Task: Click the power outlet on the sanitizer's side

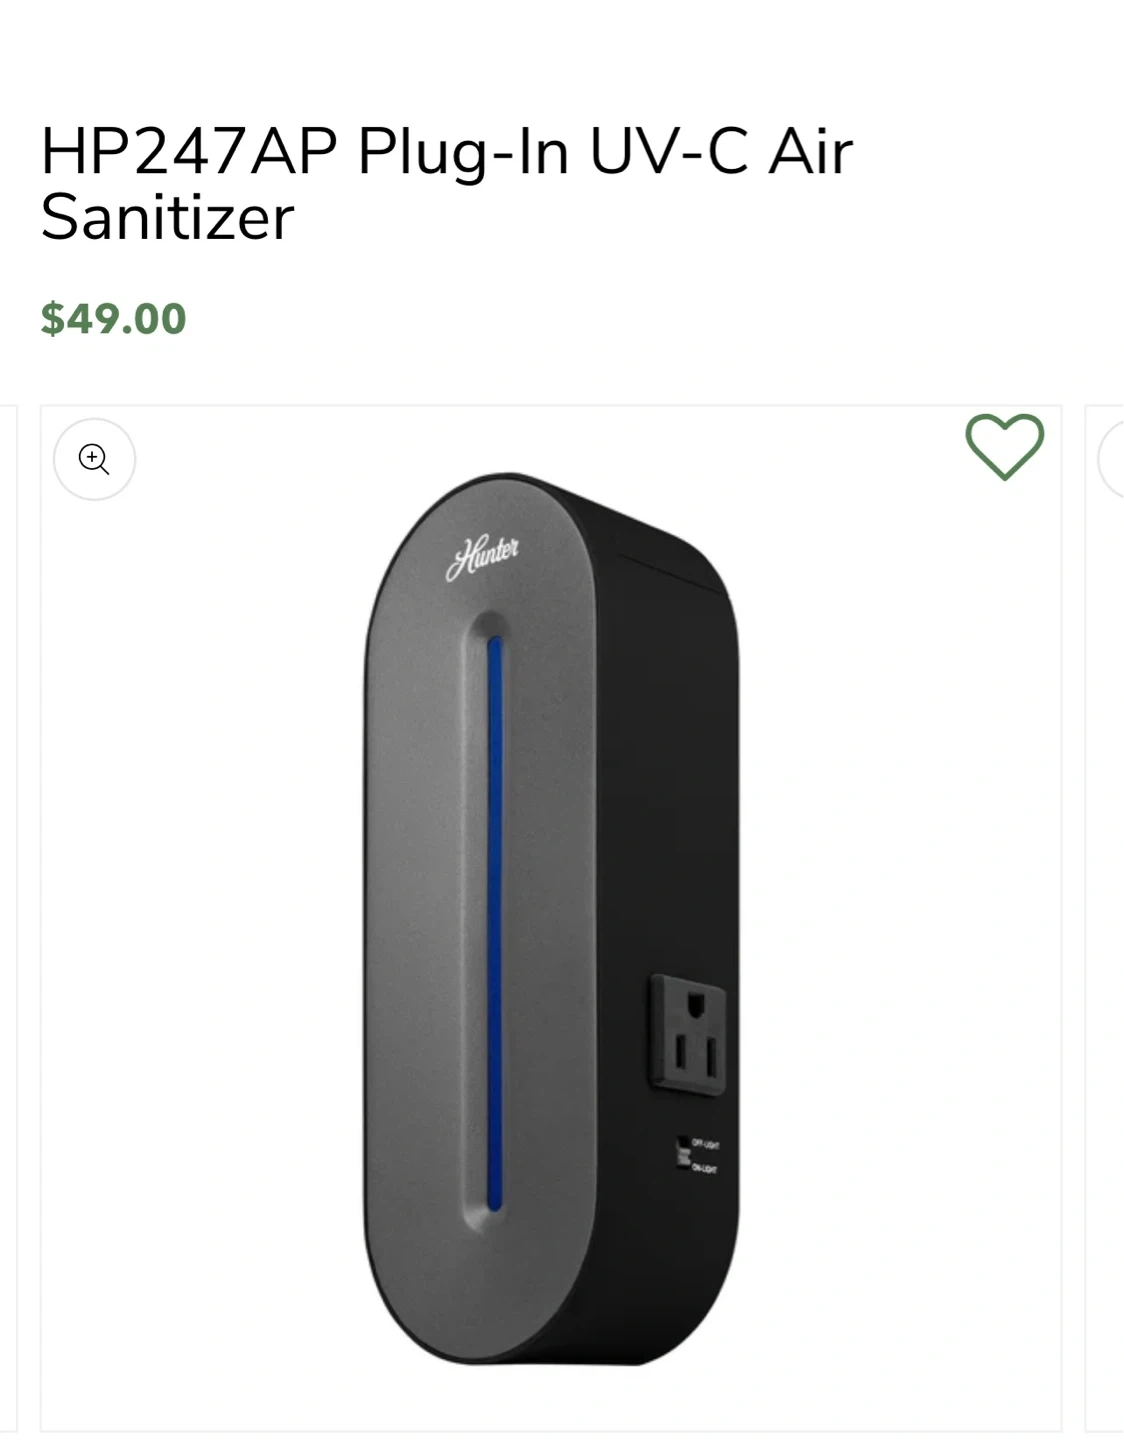Action: 688,1034
